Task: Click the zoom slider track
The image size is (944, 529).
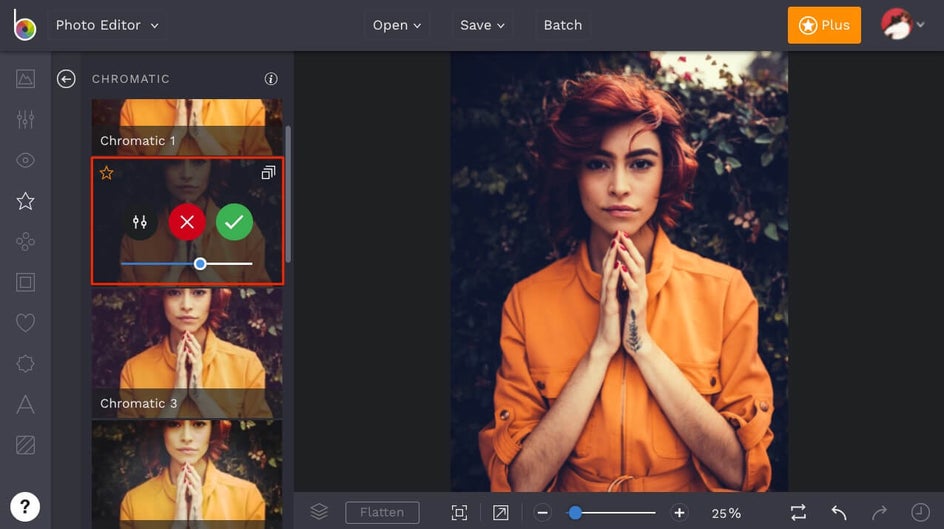Action: (620, 513)
